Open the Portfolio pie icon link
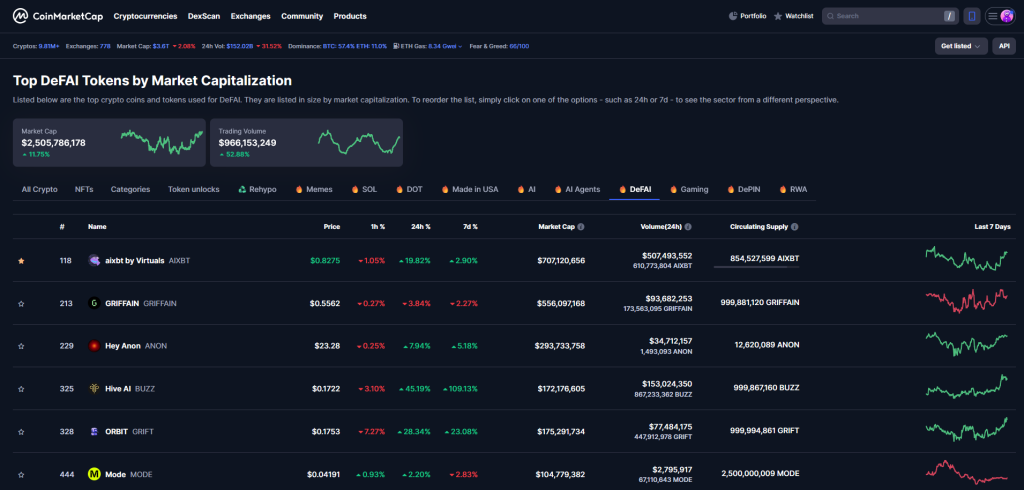The image size is (1024, 490). [747, 16]
